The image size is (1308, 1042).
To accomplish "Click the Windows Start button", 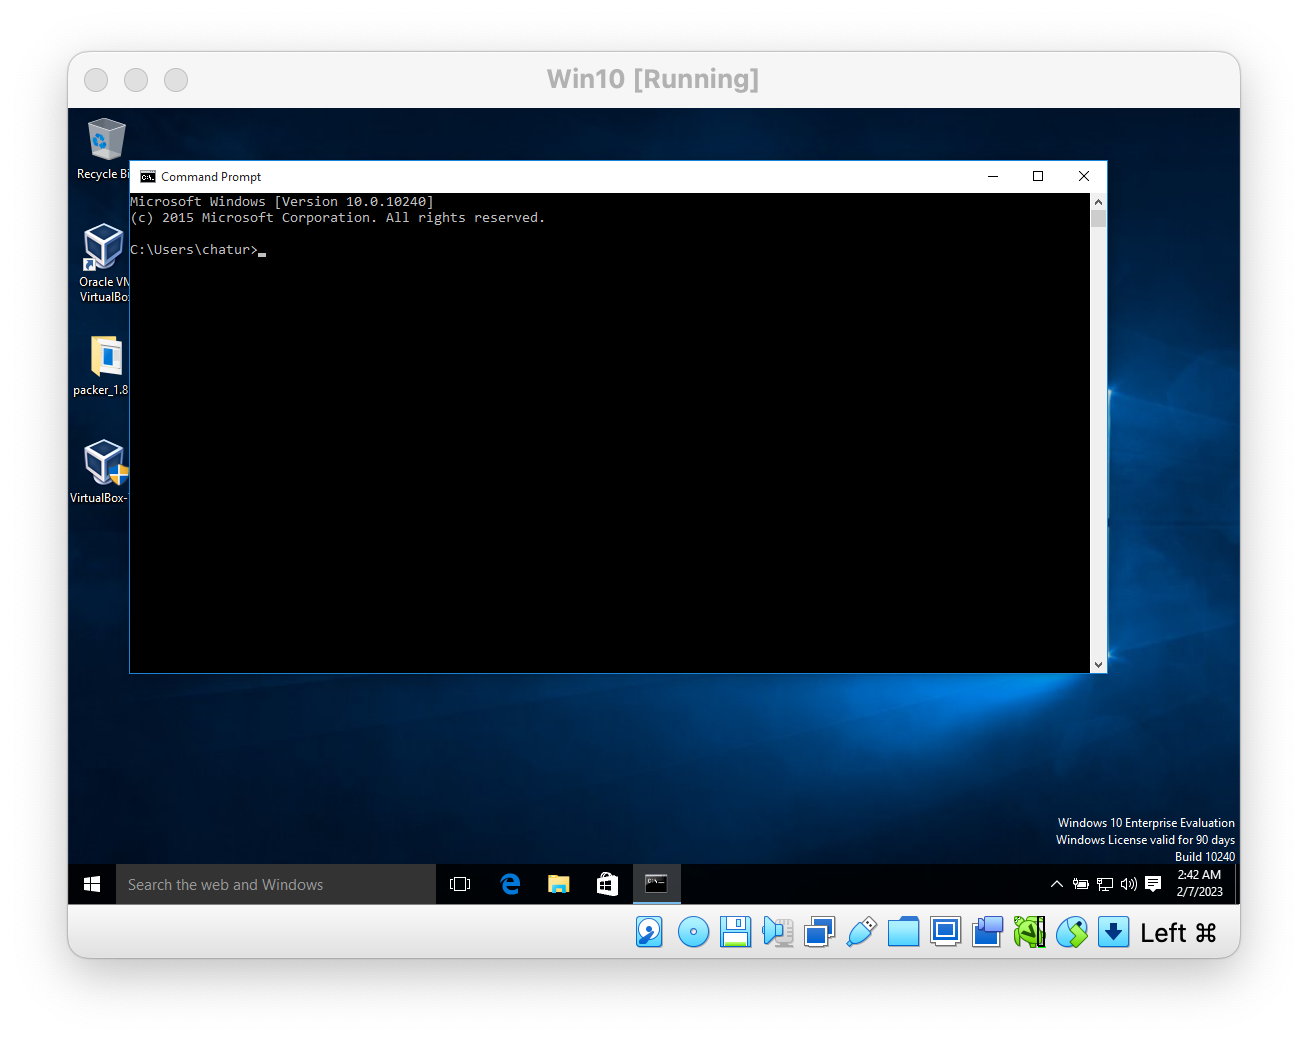I will click(92, 884).
